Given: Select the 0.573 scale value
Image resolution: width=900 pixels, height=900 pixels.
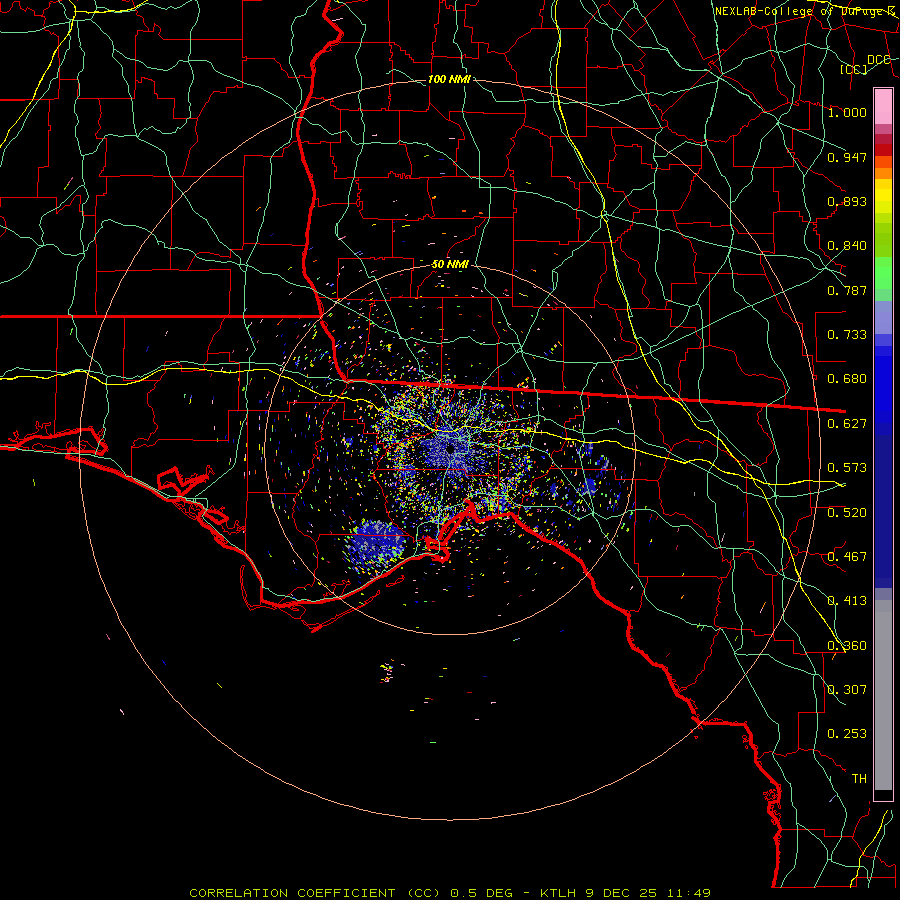Looking at the screenshot, I should (847, 468).
